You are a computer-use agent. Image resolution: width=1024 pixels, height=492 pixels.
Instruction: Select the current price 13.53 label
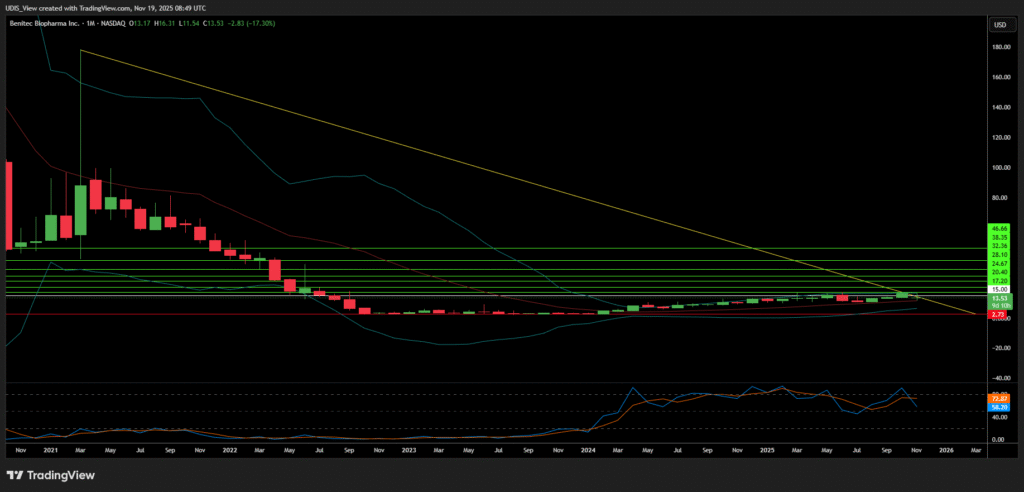pyautogui.click(x=998, y=298)
